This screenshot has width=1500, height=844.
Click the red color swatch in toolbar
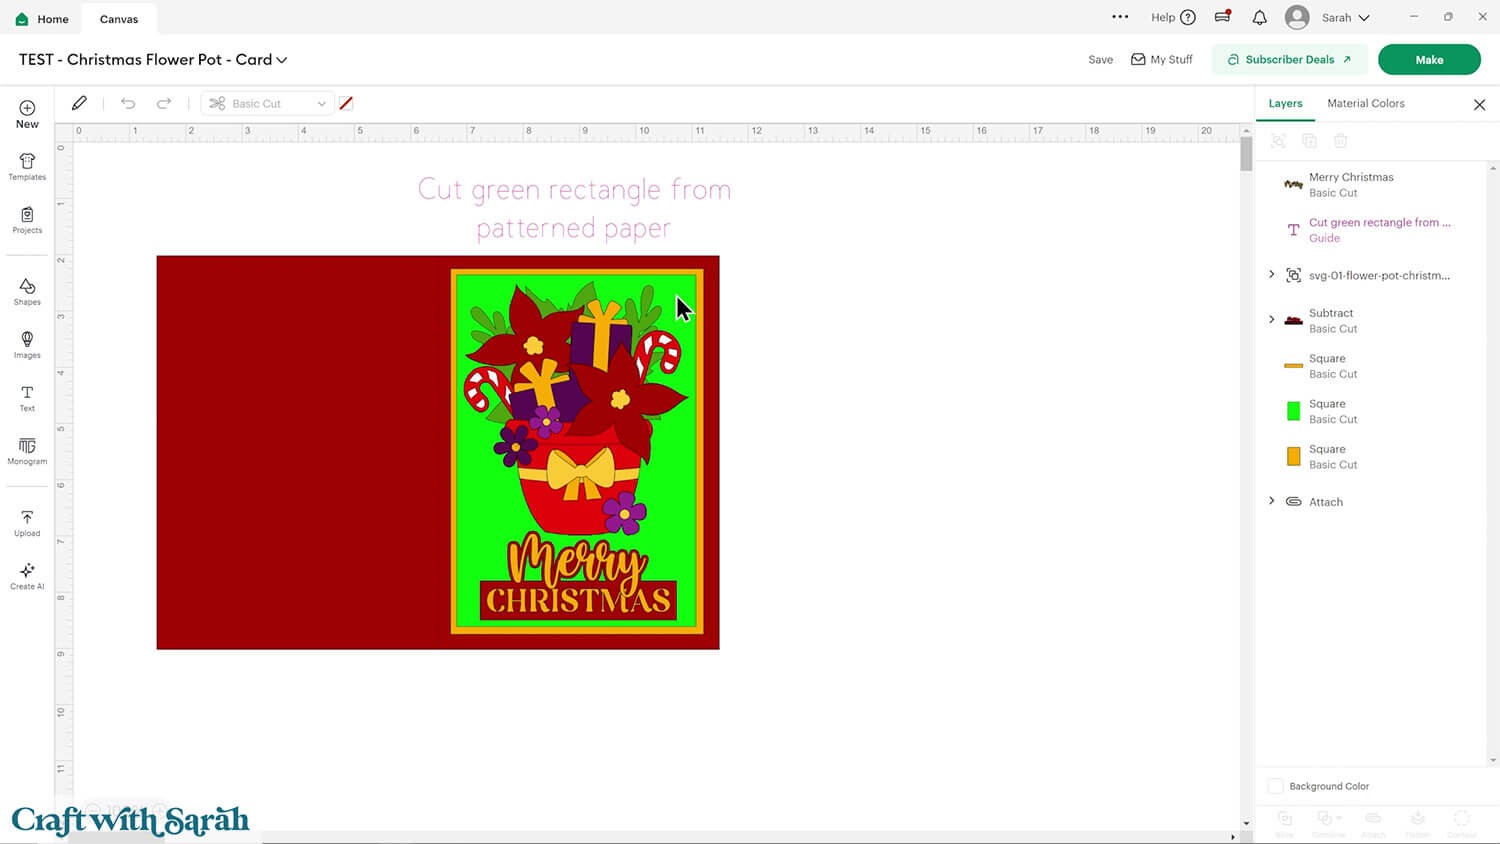(x=346, y=104)
